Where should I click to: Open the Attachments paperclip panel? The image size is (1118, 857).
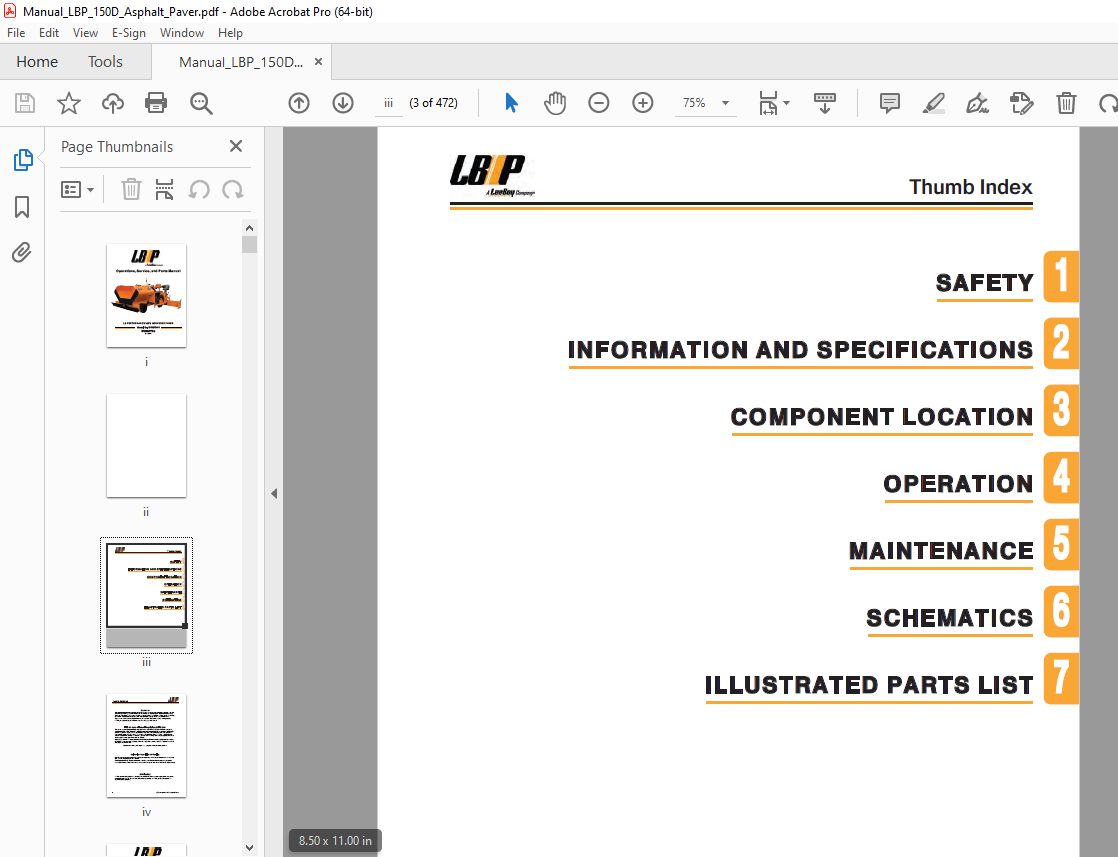click(22, 252)
